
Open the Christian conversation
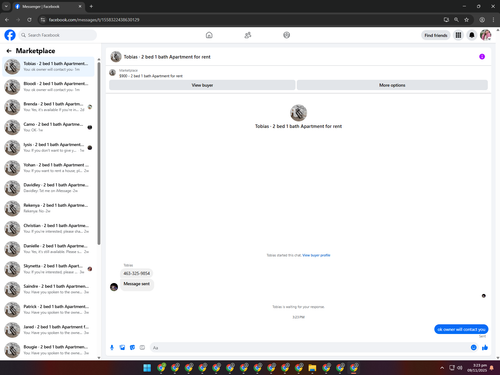(49, 229)
